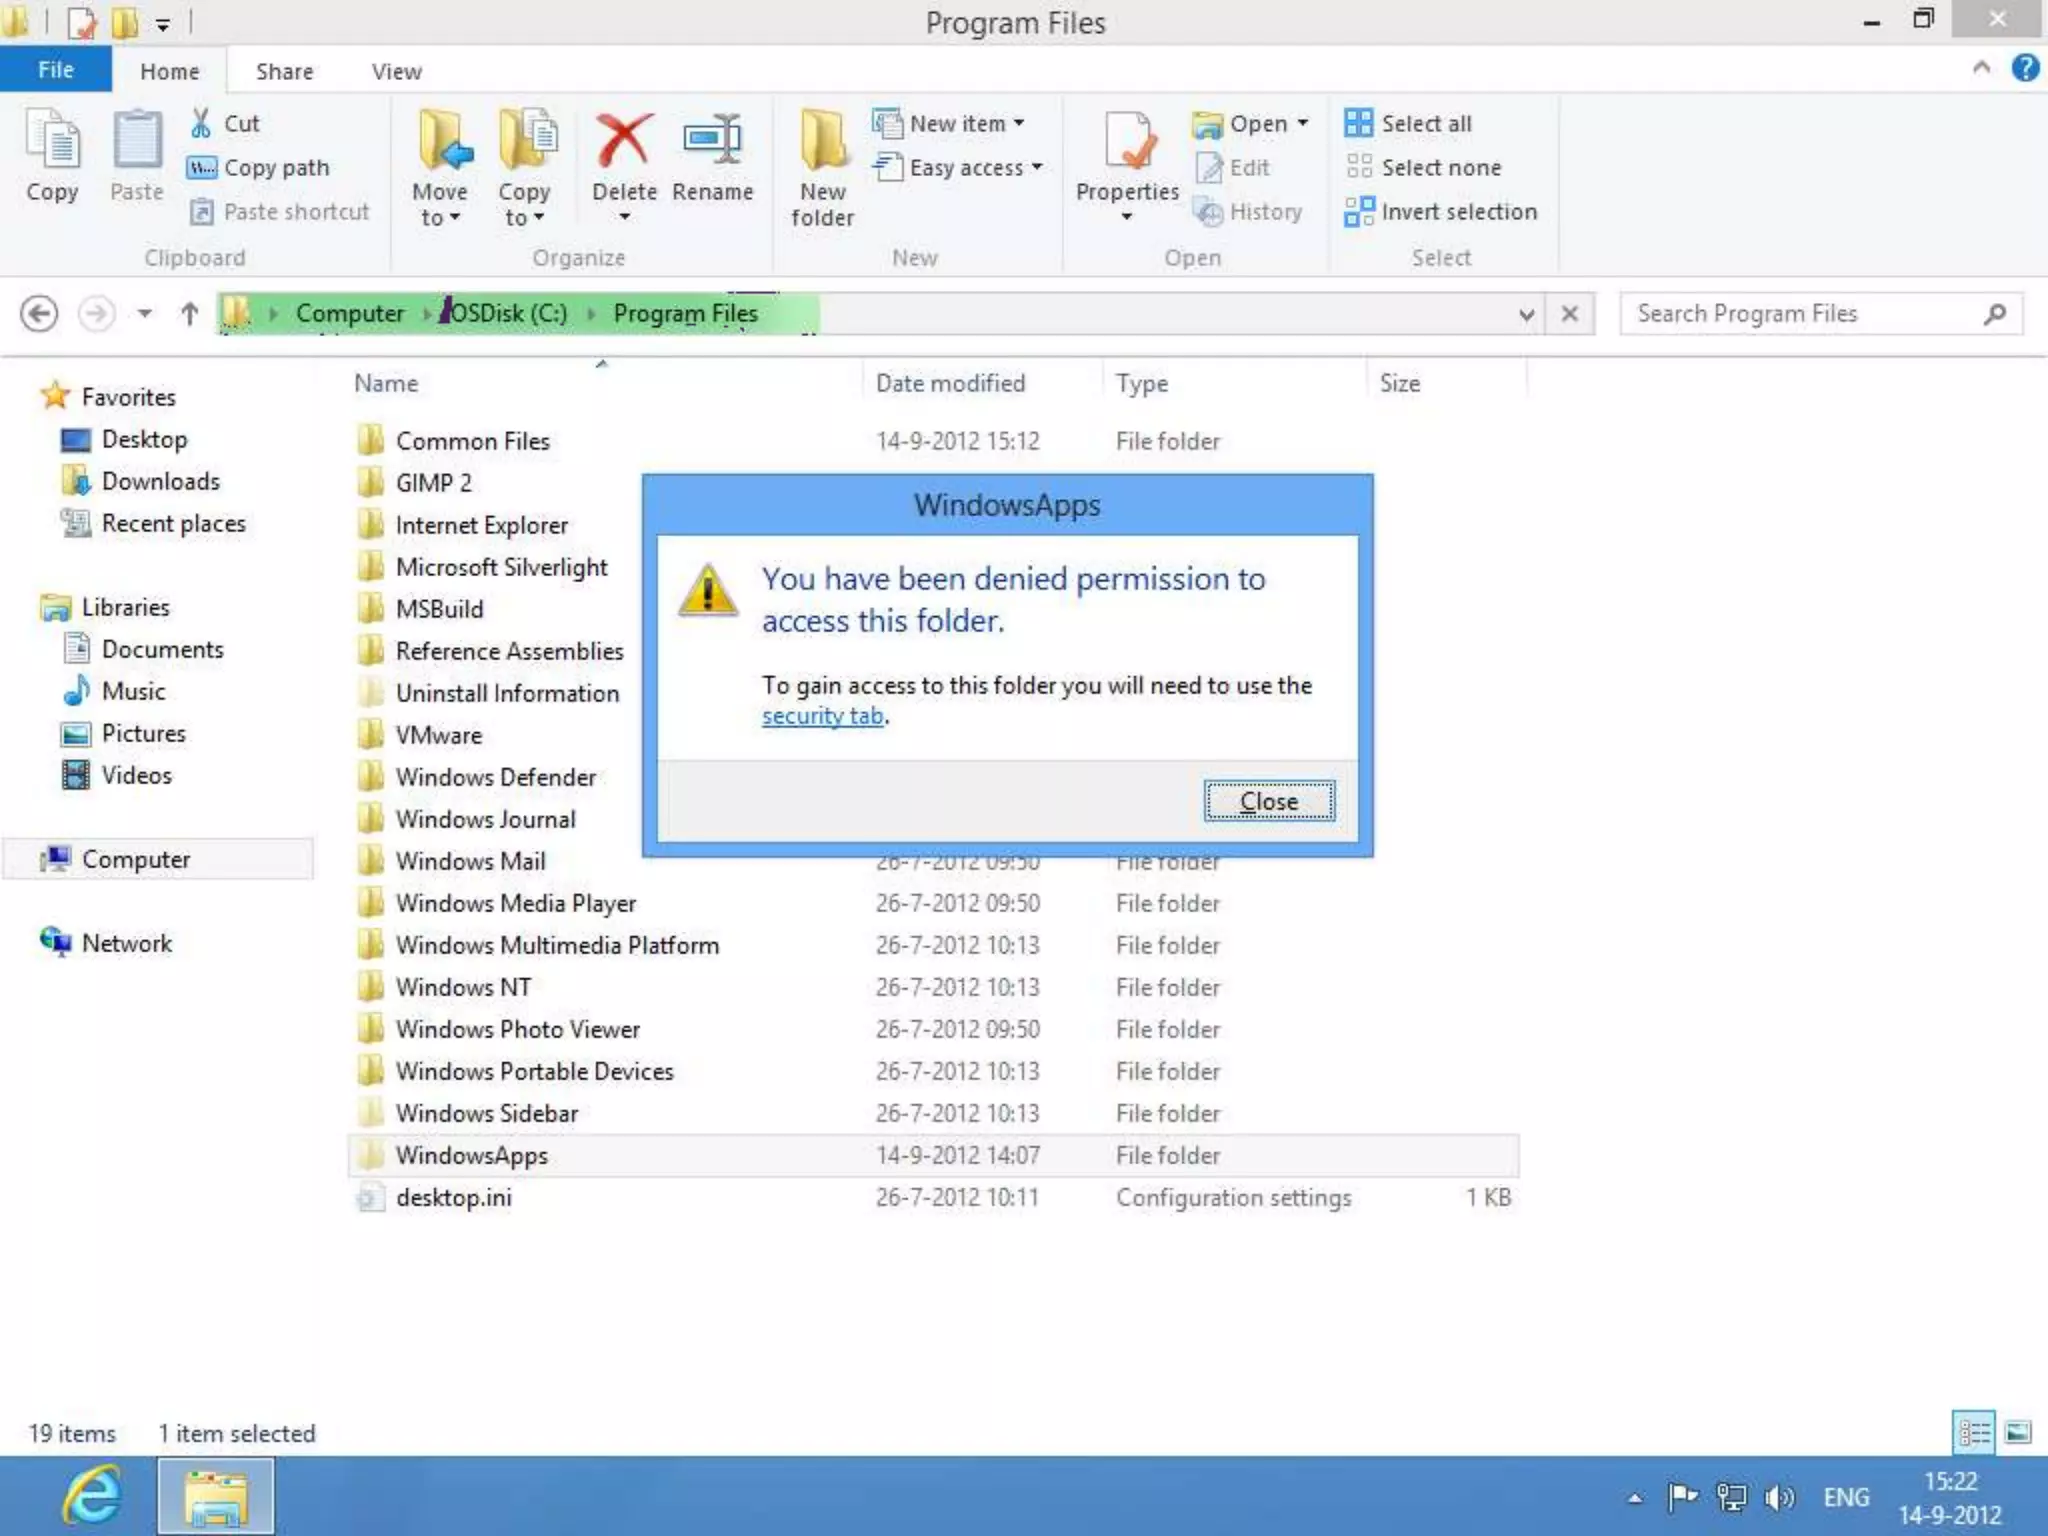This screenshot has width=2048, height=1536.
Task: Follow the security tab link
Action: click(822, 716)
